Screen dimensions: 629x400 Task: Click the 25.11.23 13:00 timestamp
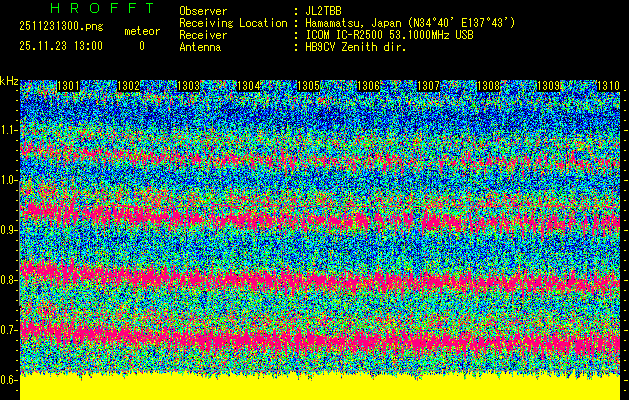61,46
